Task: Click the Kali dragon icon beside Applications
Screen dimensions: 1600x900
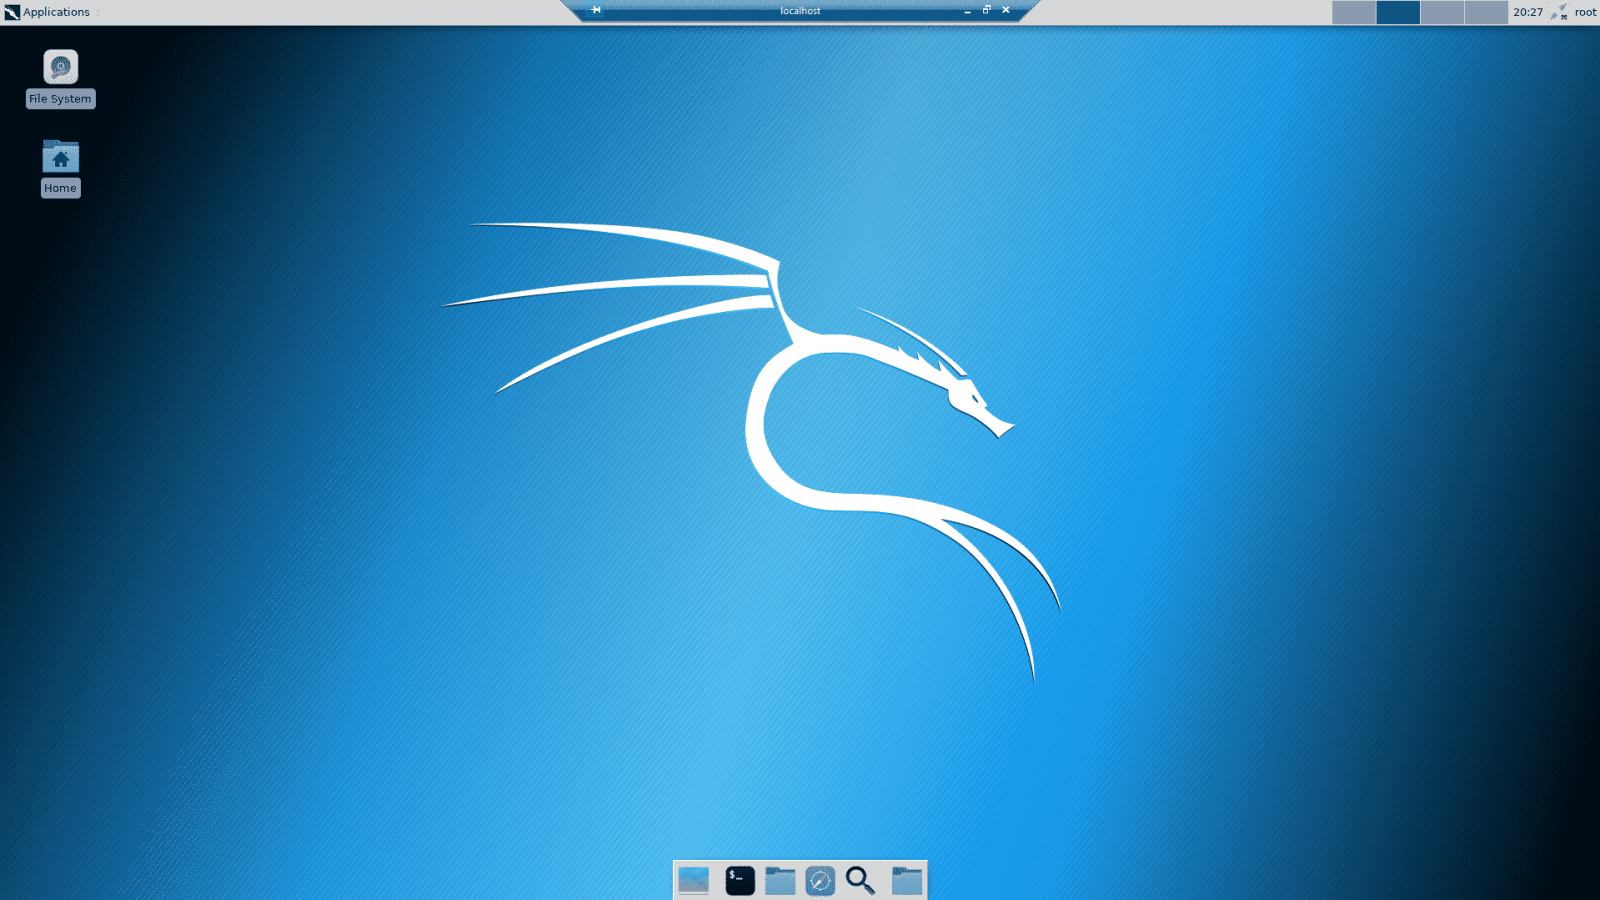Action: tap(11, 12)
